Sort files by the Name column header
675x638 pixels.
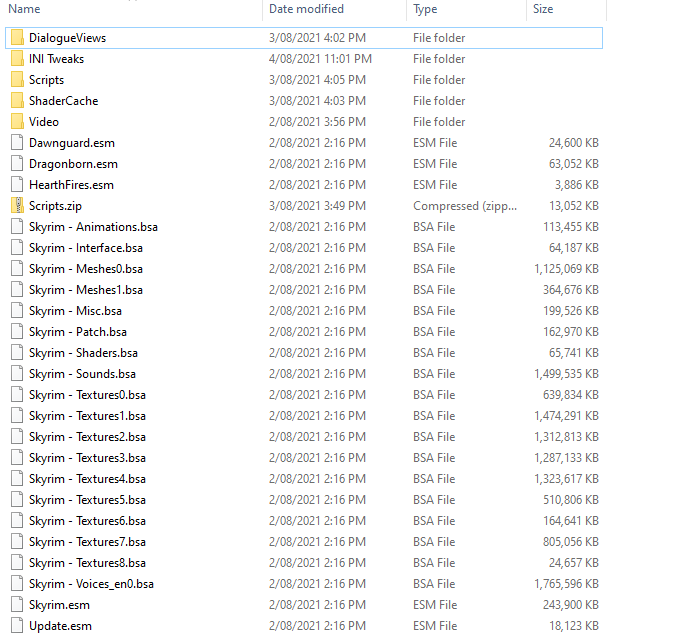tap(24, 9)
